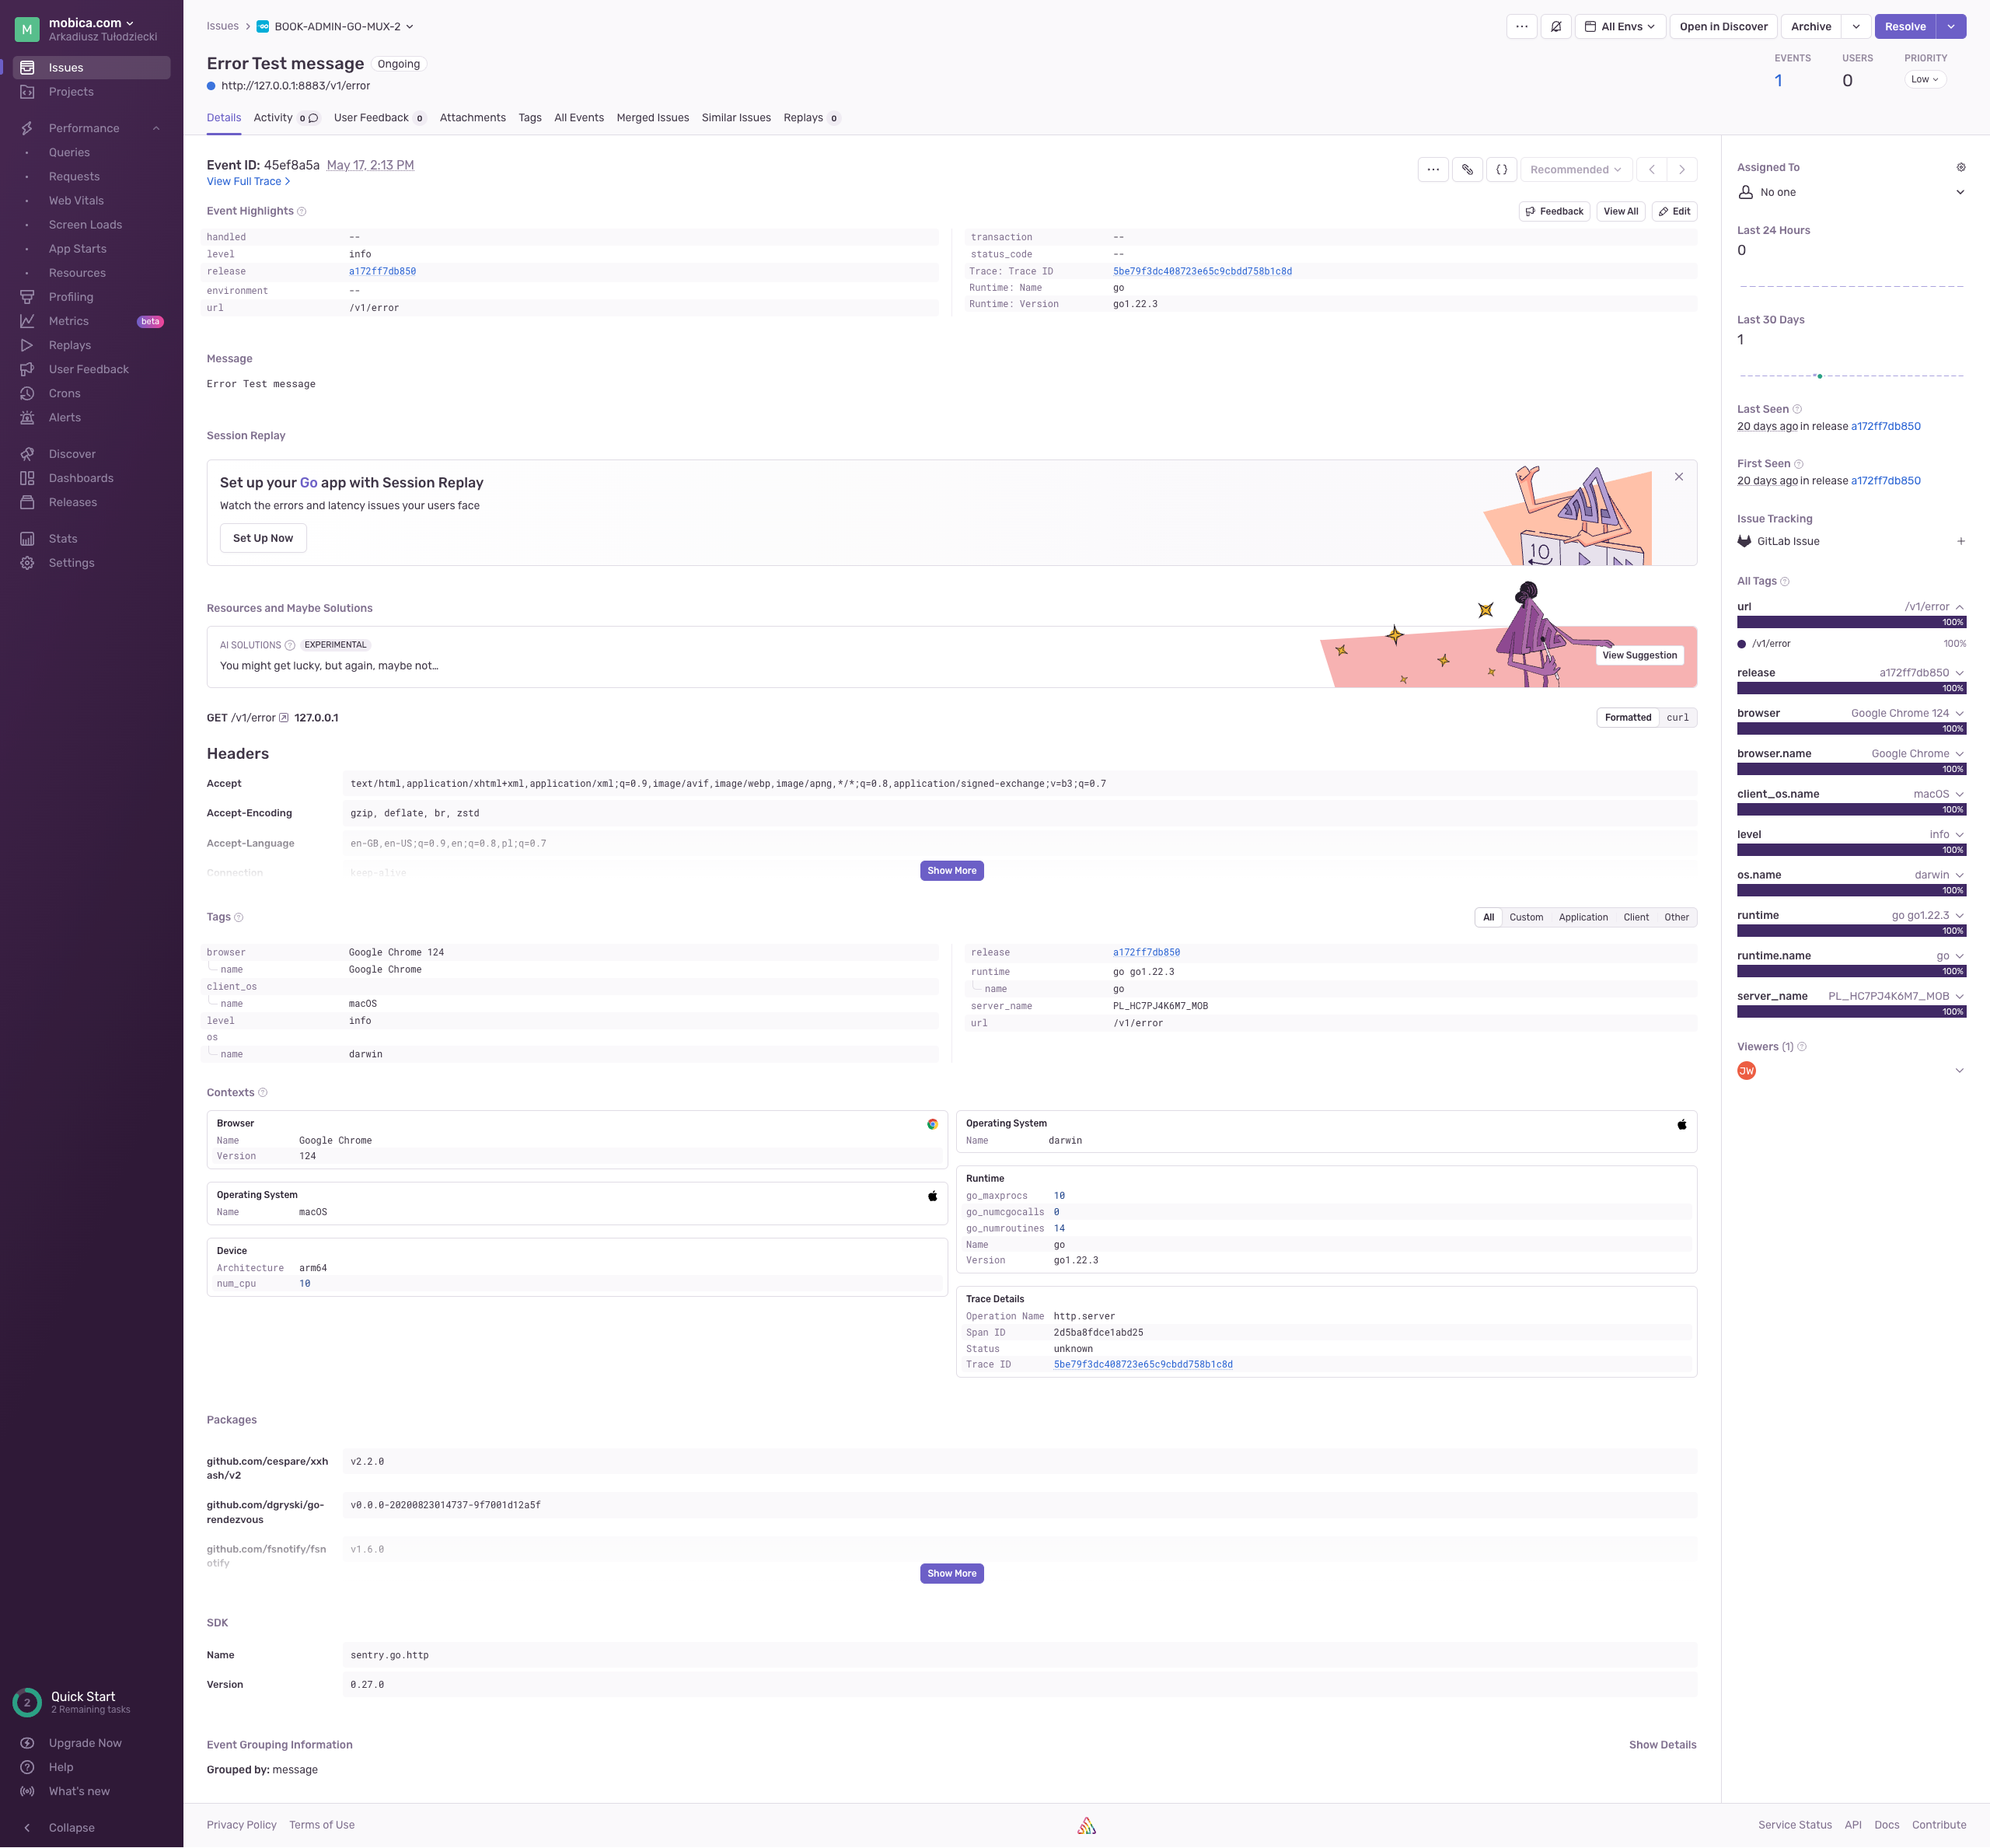Screen dimensions: 1990x1848
Task: Click the View Suggestion button
Action: (x=1639, y=656)
